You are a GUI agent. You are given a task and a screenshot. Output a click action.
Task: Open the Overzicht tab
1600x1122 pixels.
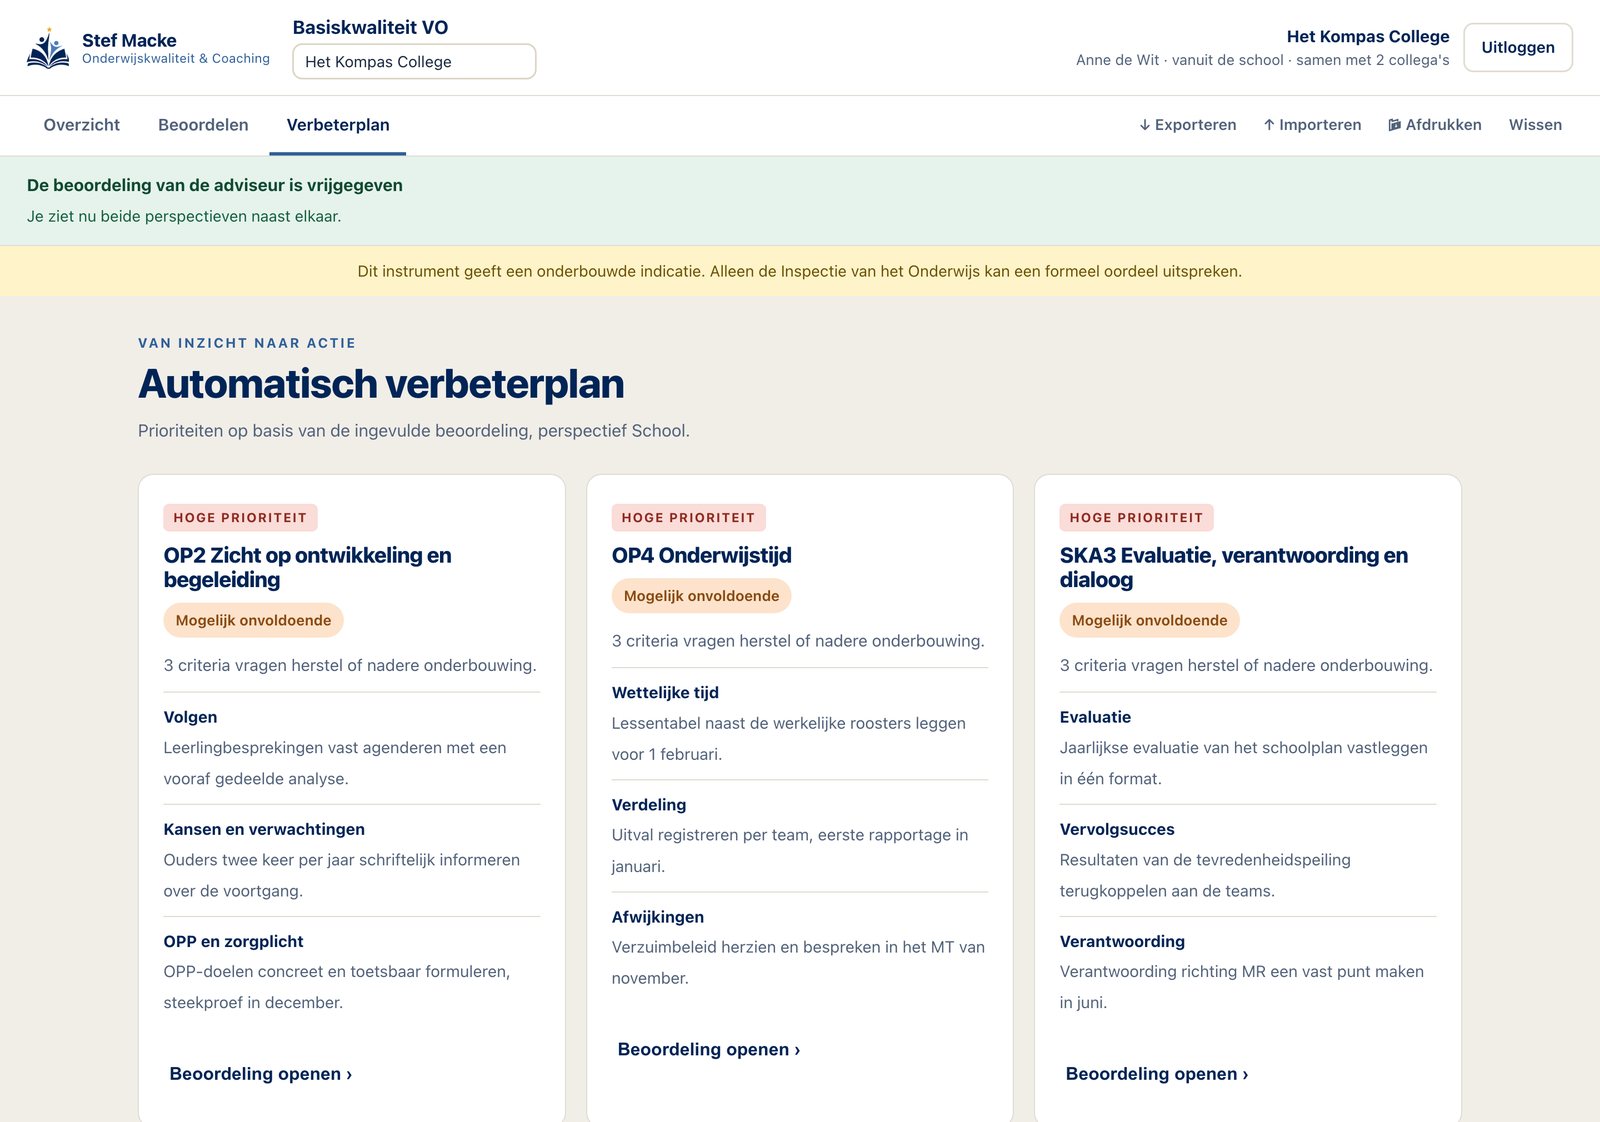point(82,125)
